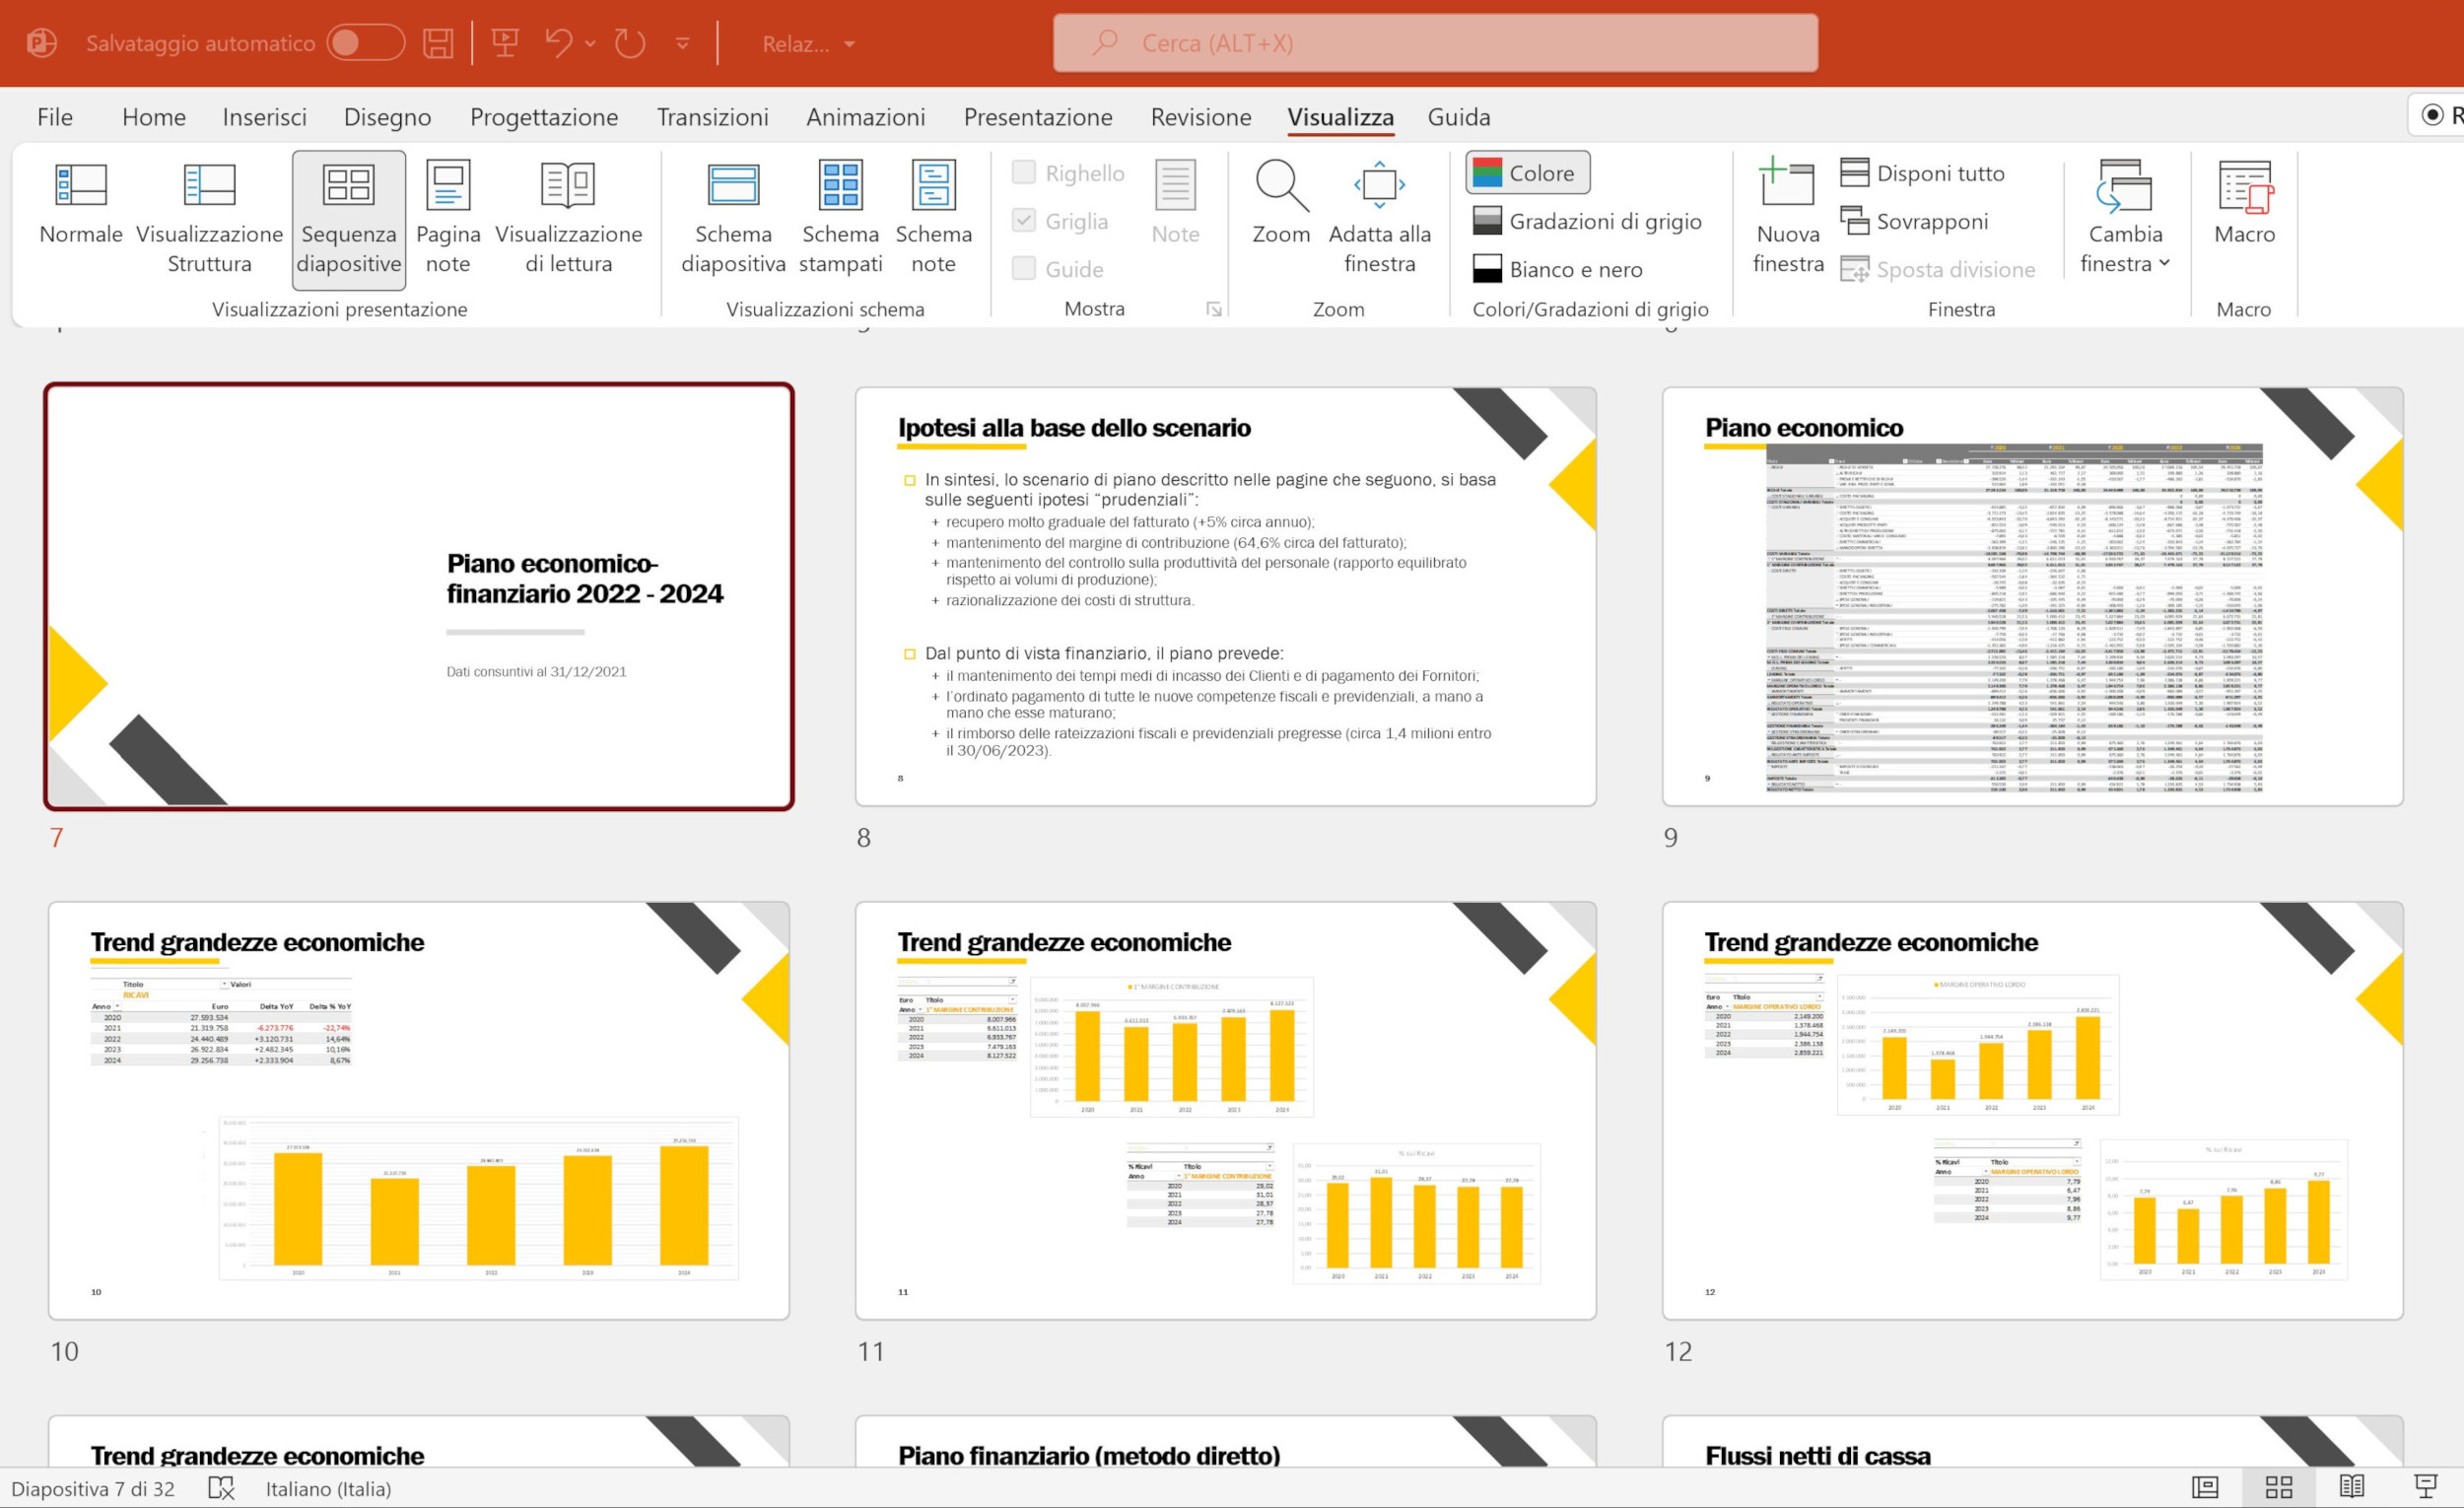This screenshot has width=2464, height=1508.
Task: Toggle Salvataggio automatico switch
Action: coord(366,43)
